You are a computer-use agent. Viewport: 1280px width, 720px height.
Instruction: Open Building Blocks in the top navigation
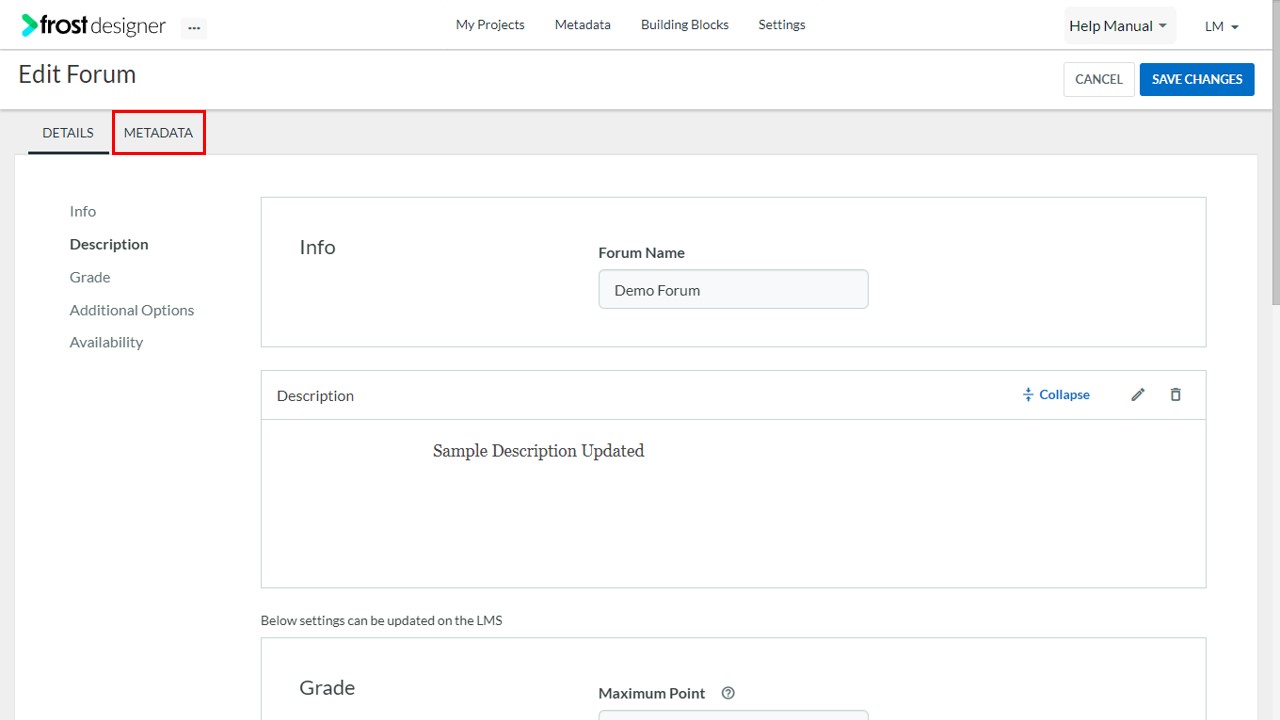pyautogui.click(x=685, y=25)
